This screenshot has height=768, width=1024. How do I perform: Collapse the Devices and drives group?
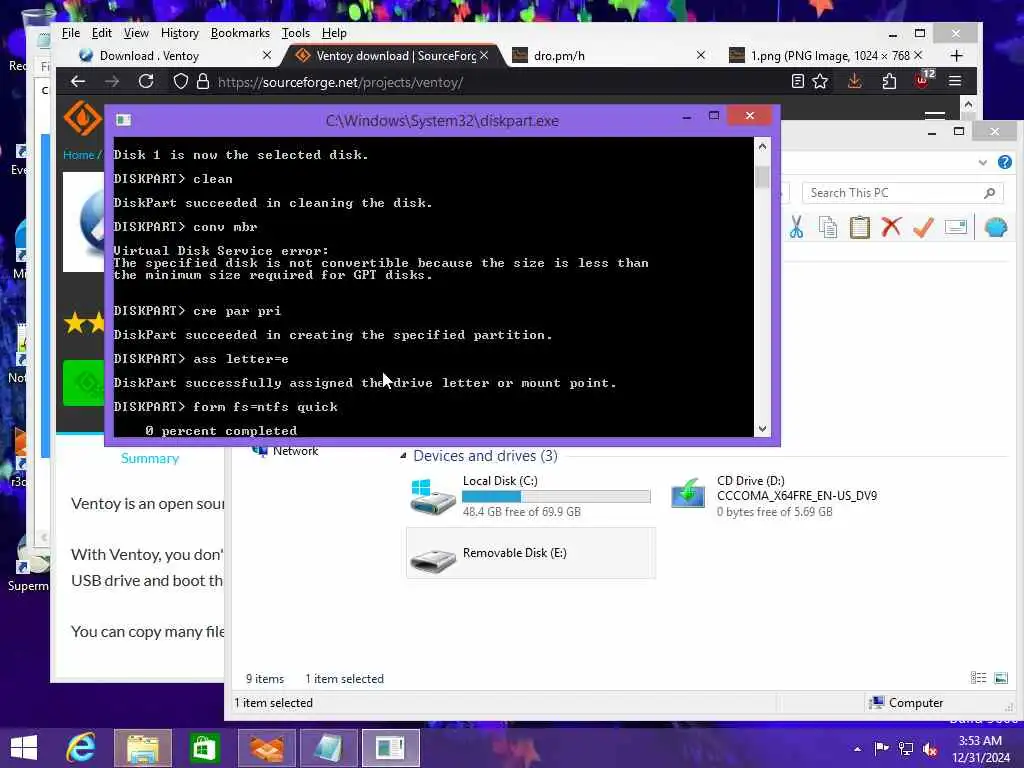[x=403, y=456]
